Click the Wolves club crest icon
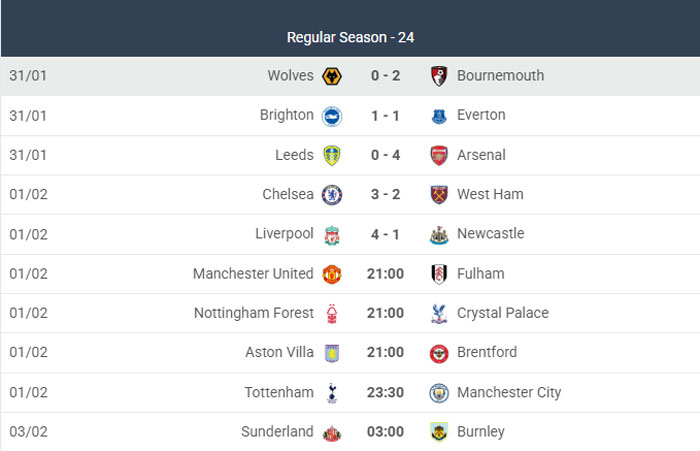 point(332,76)
